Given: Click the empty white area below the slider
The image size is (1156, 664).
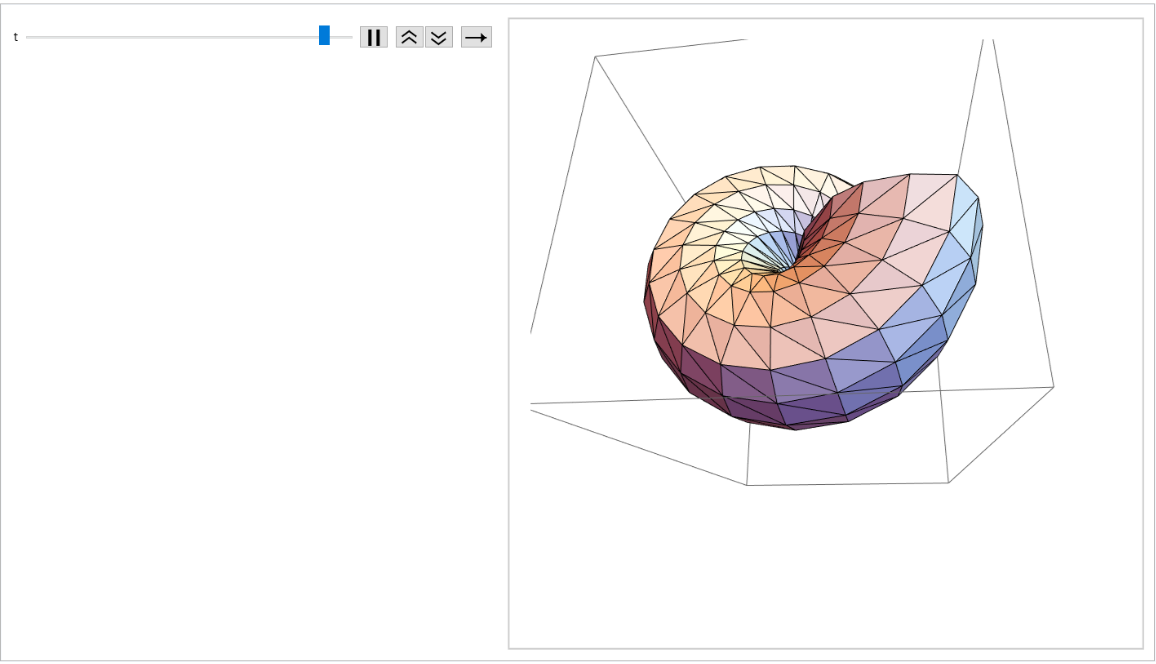Looking at the screenshot, I should 250,350.
